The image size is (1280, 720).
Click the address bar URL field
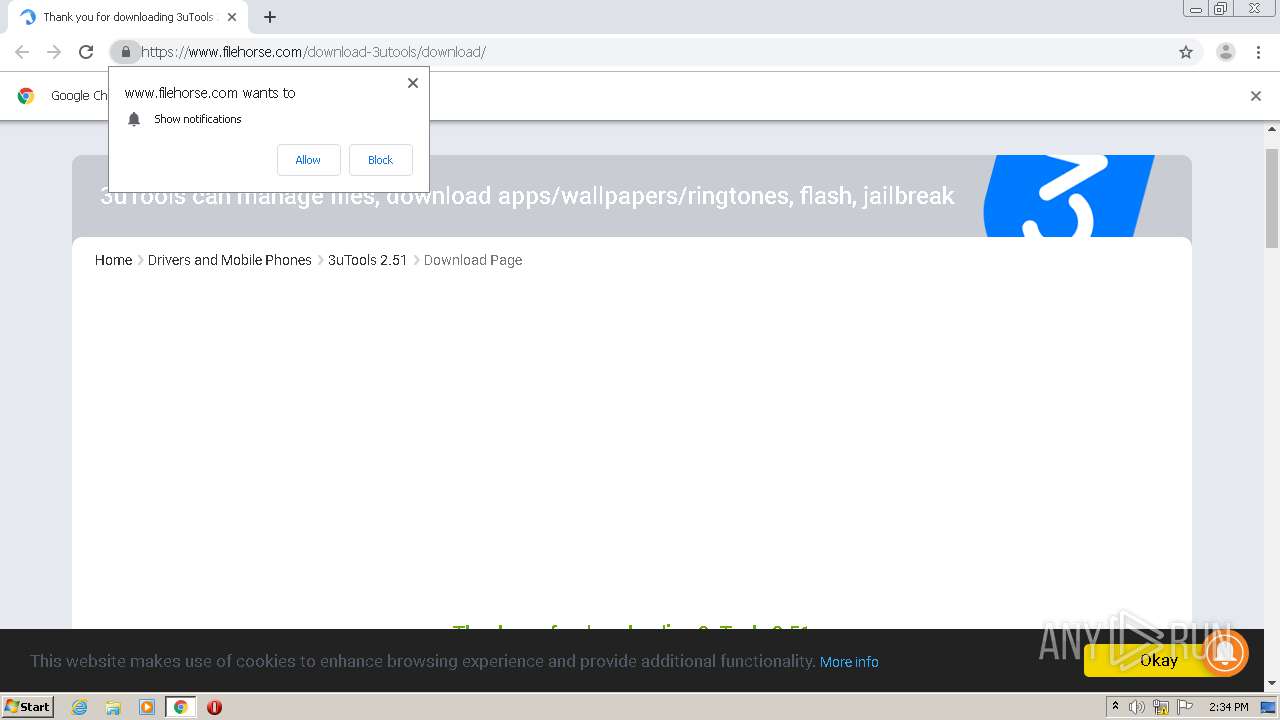click(x=655, y=52)
